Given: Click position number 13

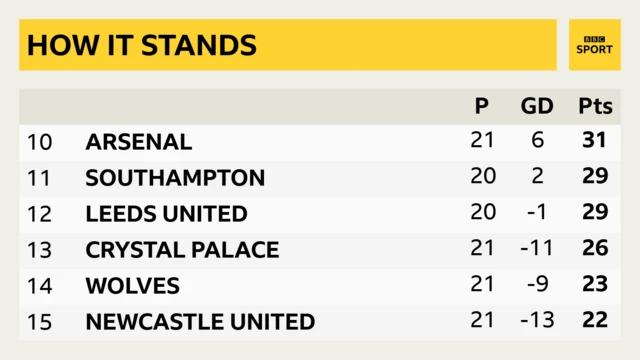Looking at the screenshot, I should point(40,250).
